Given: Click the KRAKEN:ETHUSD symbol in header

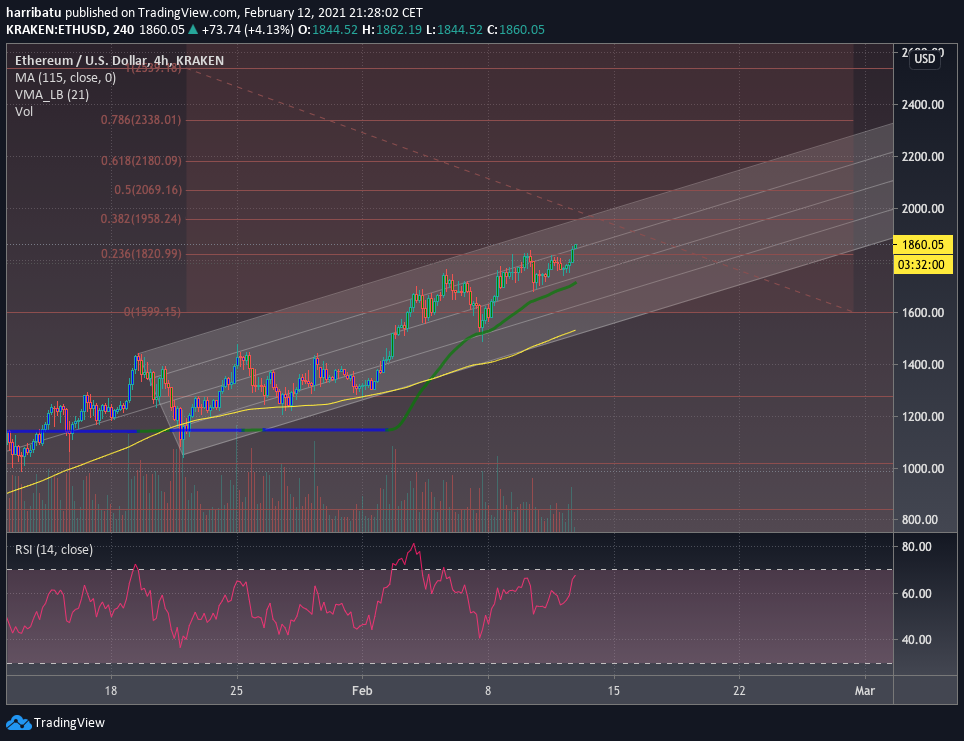Looking at the screenshot, I should coord(55,30).
